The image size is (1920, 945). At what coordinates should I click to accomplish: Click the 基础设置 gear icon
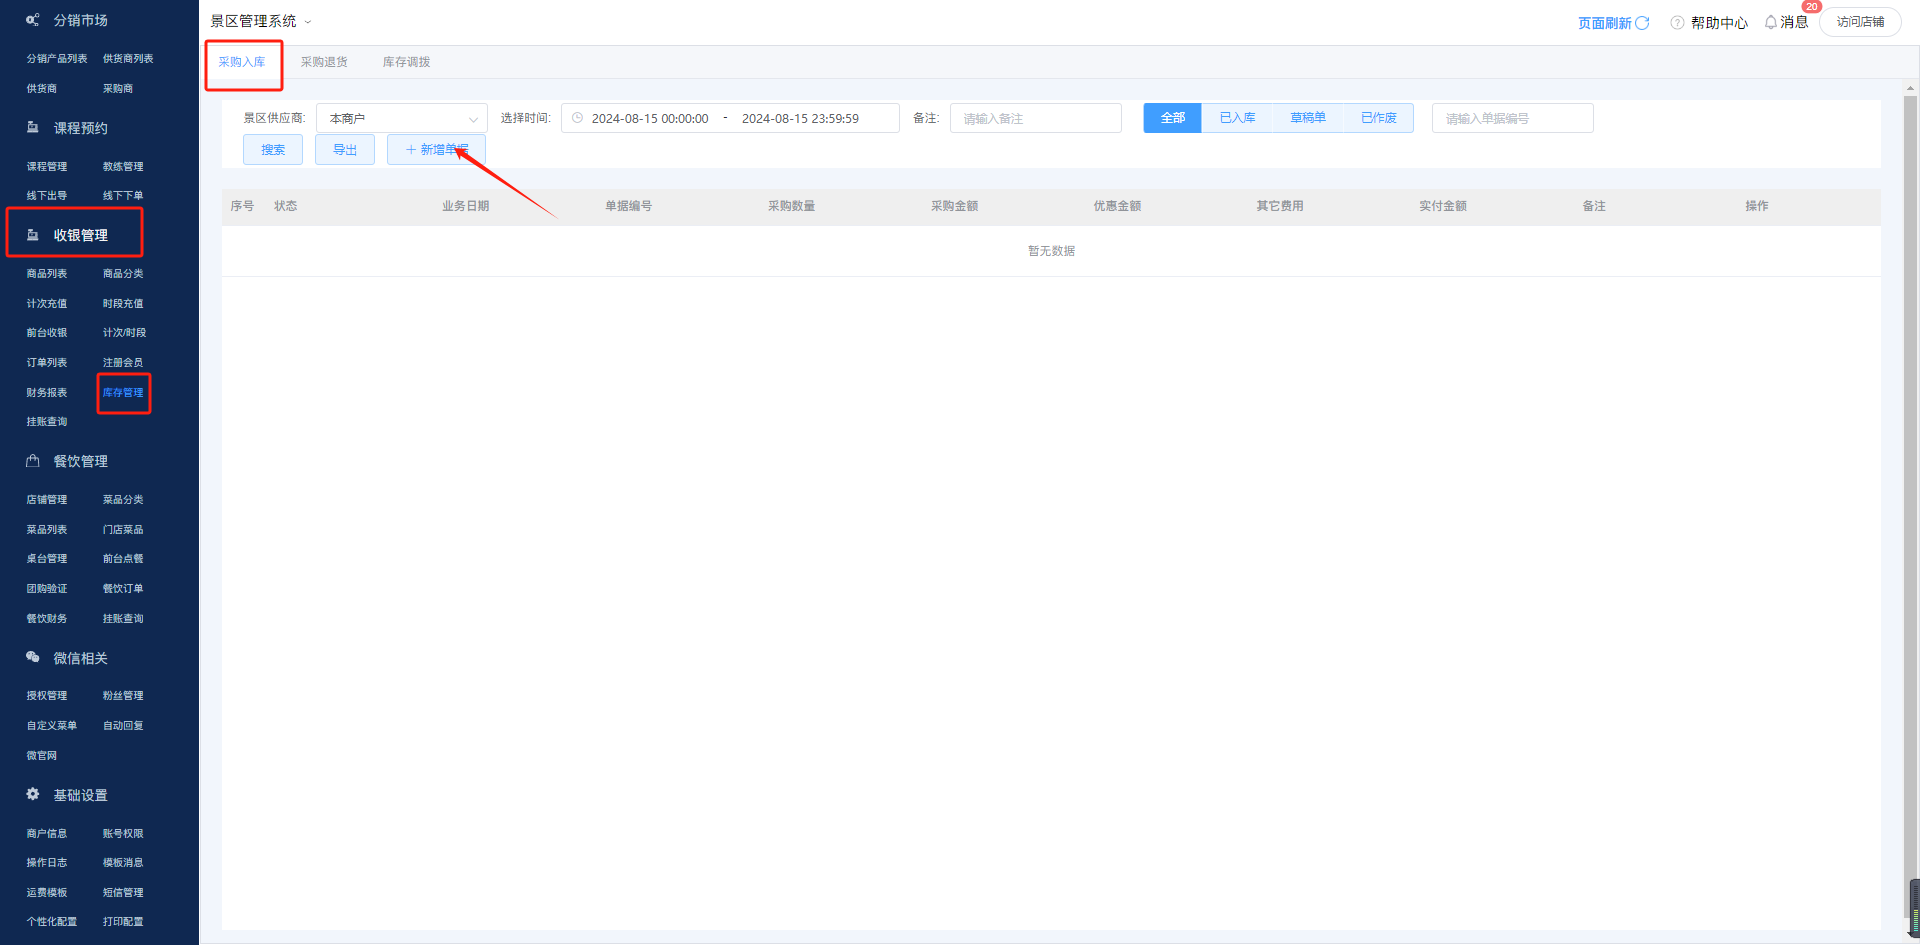pos(33,795)
